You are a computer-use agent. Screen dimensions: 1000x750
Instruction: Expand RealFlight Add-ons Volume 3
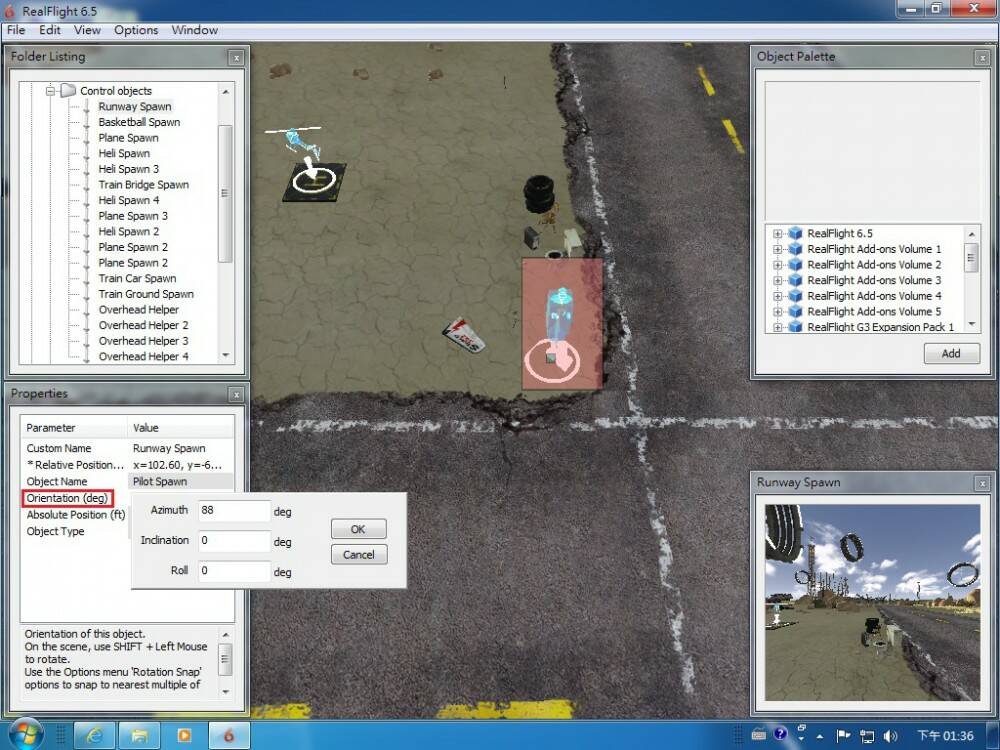point(777,281)
